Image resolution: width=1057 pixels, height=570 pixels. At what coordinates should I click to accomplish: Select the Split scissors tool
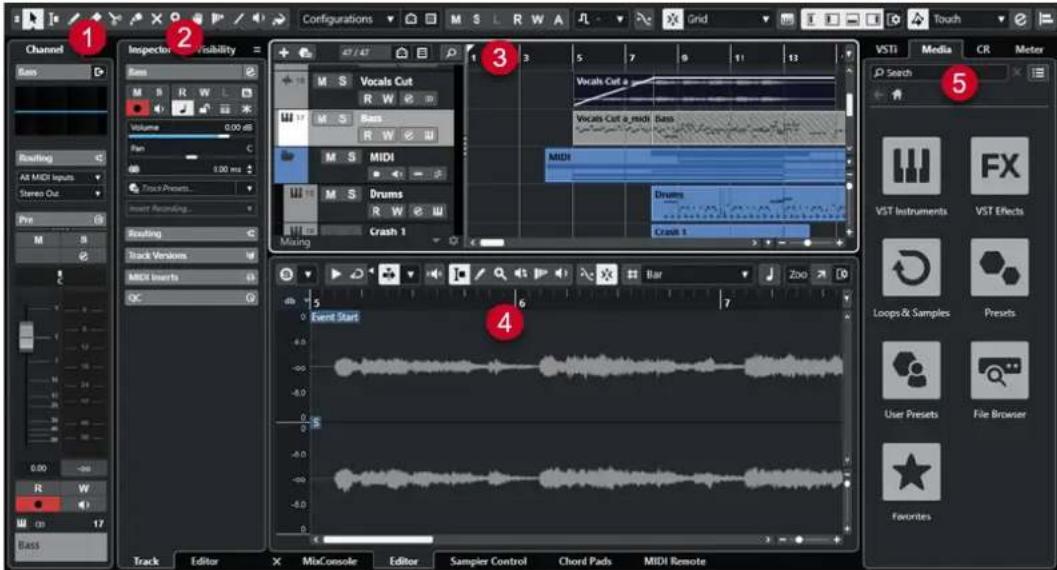[x=115, y=19]
